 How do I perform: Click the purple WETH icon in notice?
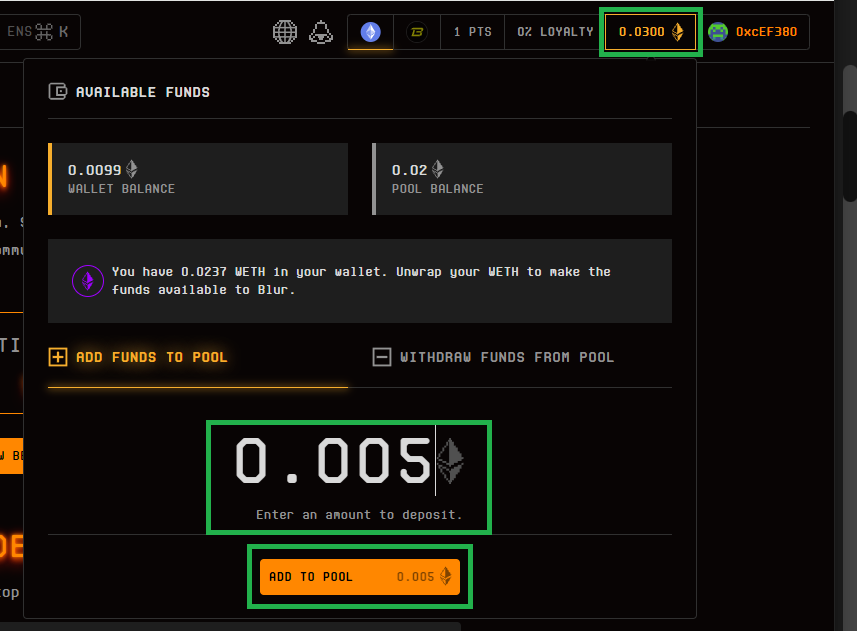pos(87,281)
